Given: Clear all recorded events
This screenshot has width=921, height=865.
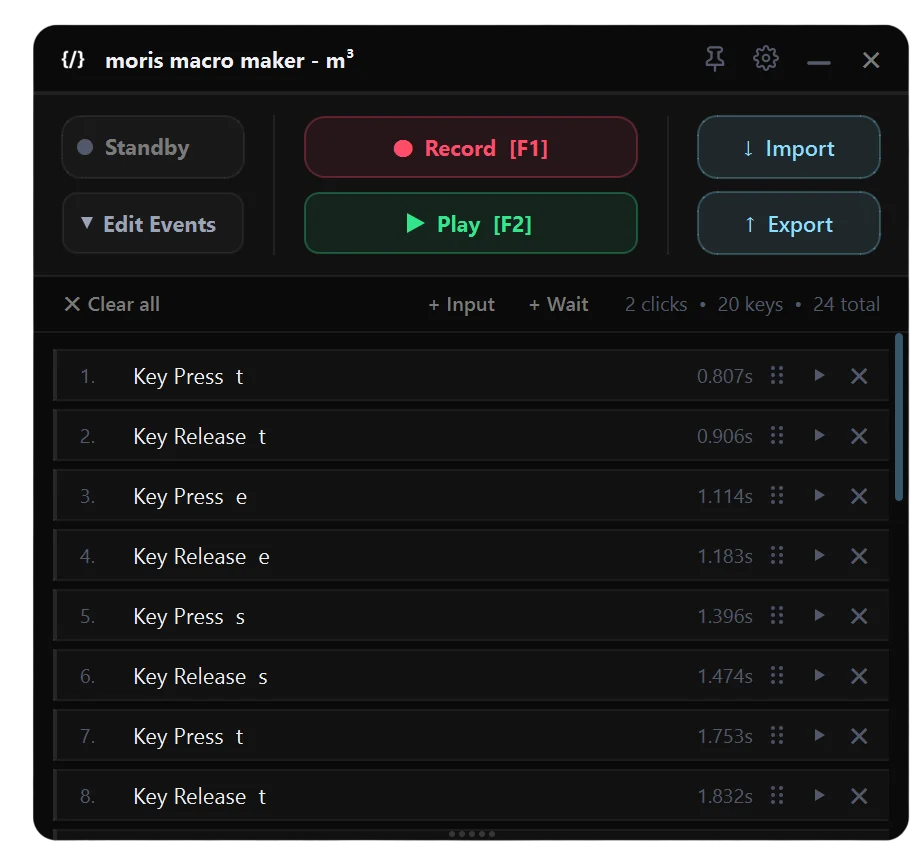Looking at the screenshot, I should pyautogui.click(x=112, y=304).
